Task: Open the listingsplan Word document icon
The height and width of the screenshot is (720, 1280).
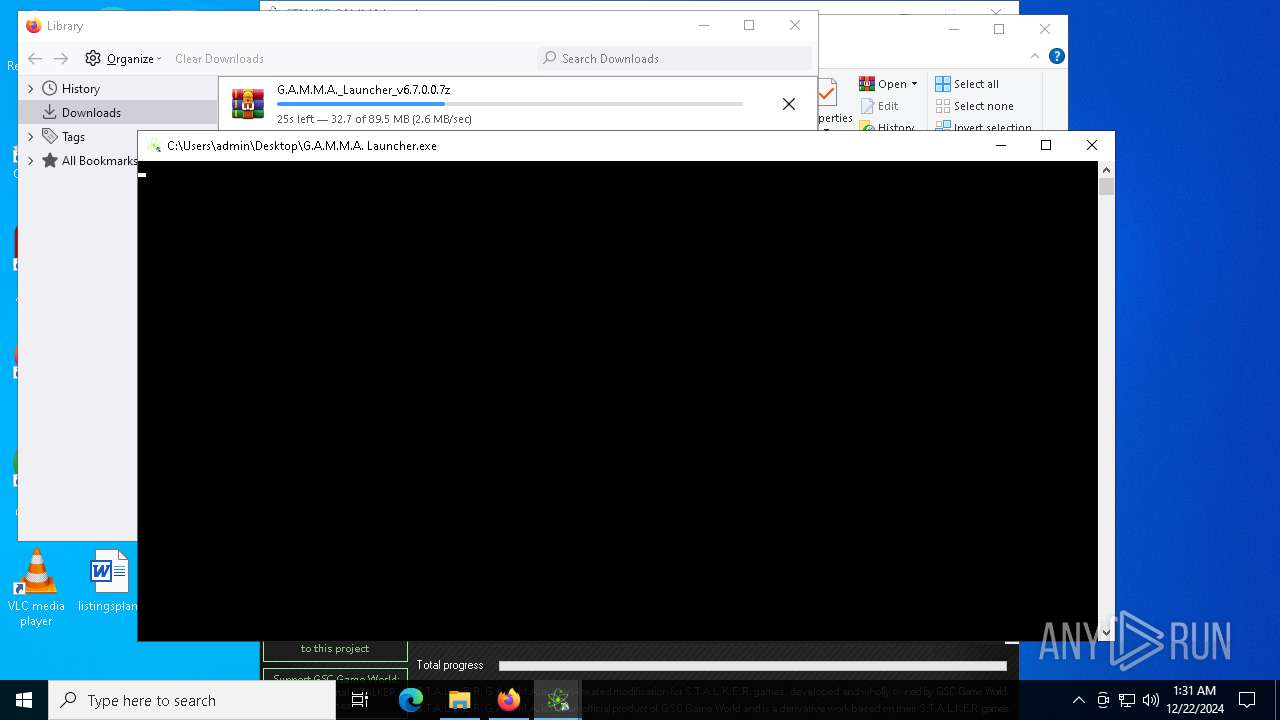Action: [108, 581]
